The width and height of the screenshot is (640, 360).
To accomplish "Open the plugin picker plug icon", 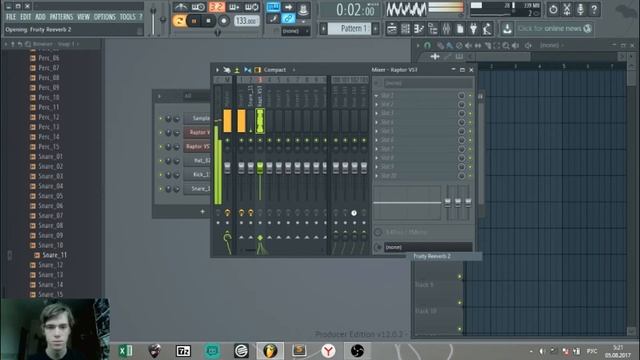I will (x=473, y=29).
